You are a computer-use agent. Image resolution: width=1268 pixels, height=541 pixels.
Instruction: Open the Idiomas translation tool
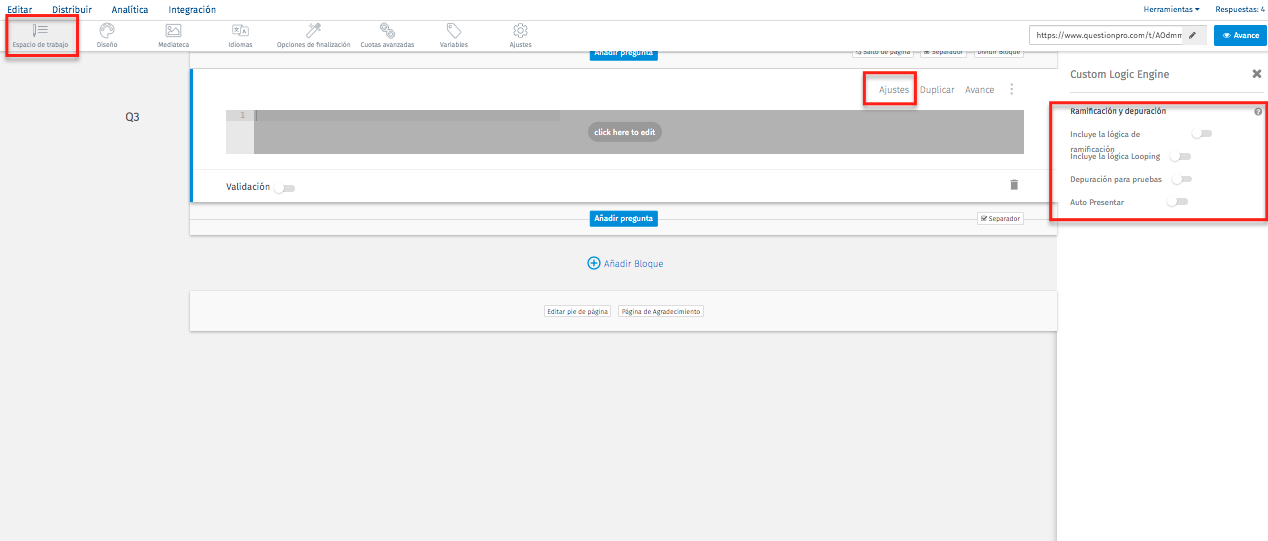point(240,36)
